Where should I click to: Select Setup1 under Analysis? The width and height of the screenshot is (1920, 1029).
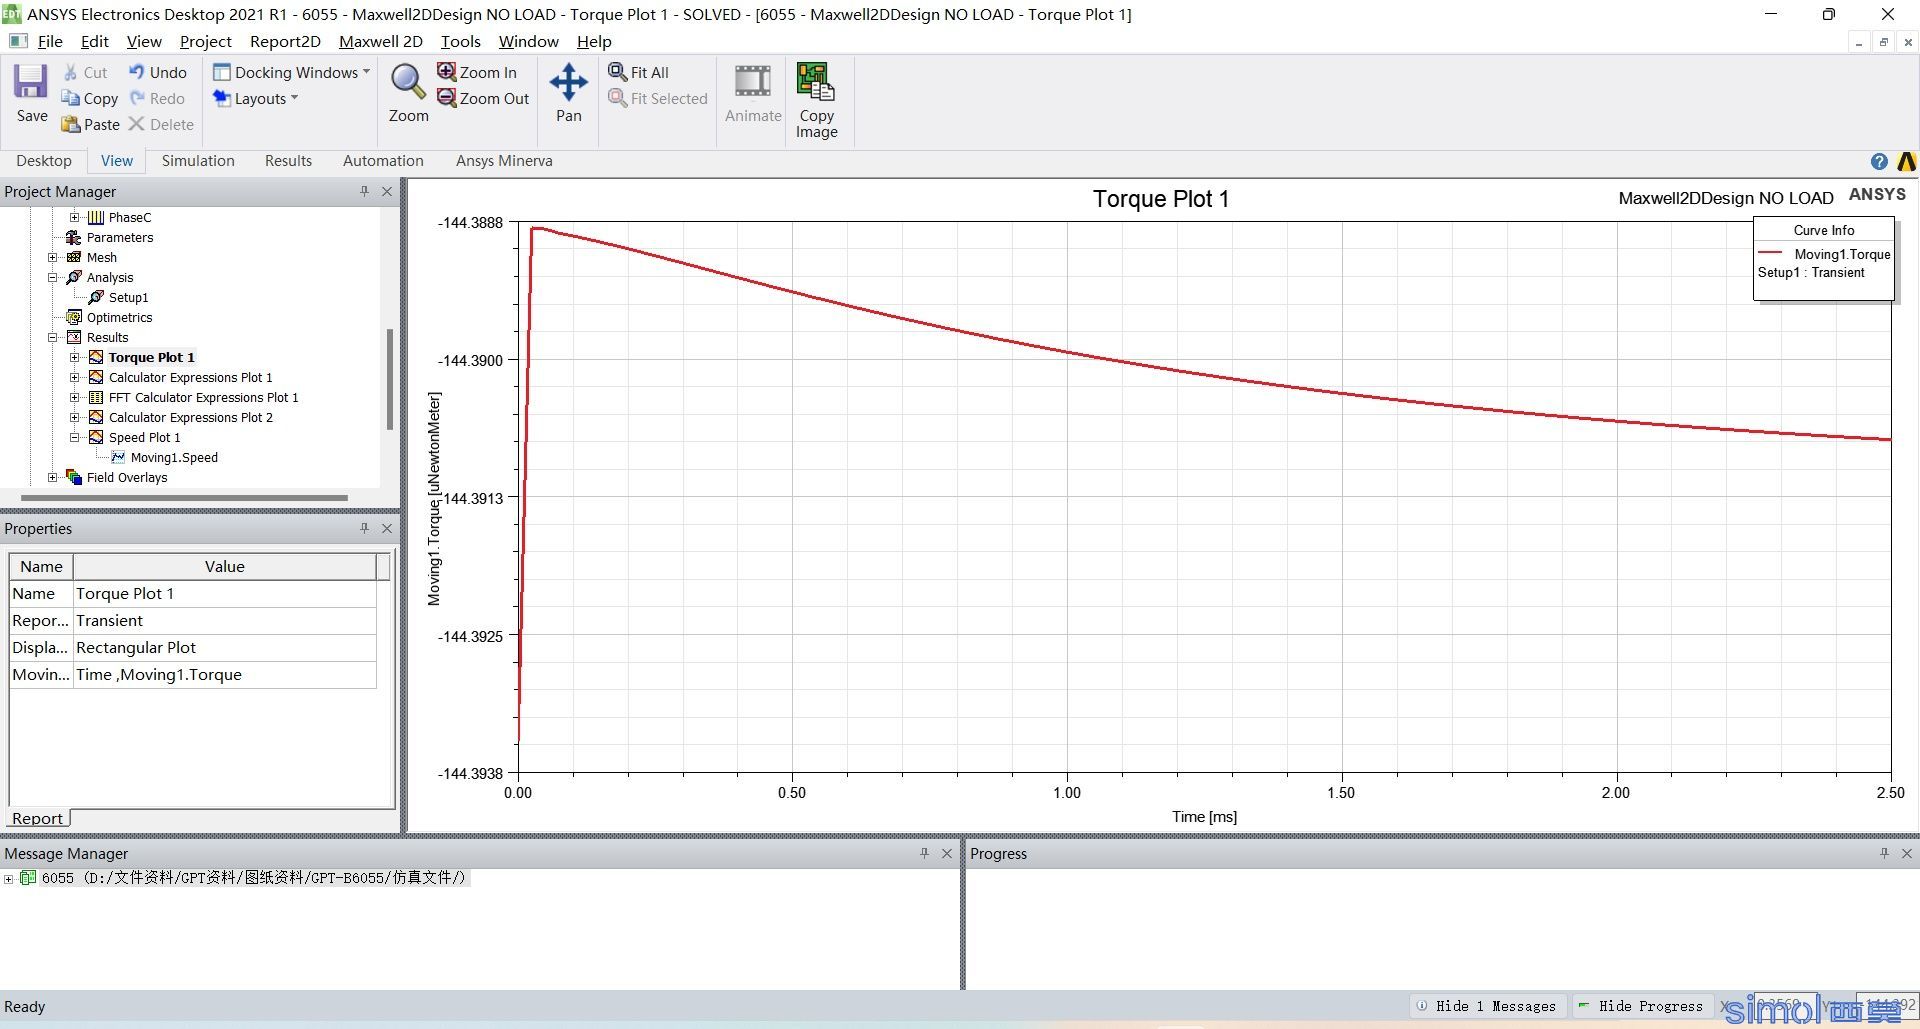(128, 297)
